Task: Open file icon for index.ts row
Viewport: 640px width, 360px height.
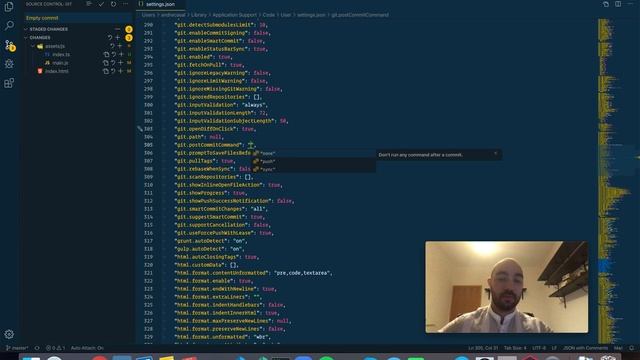Action: pos(106,54)
